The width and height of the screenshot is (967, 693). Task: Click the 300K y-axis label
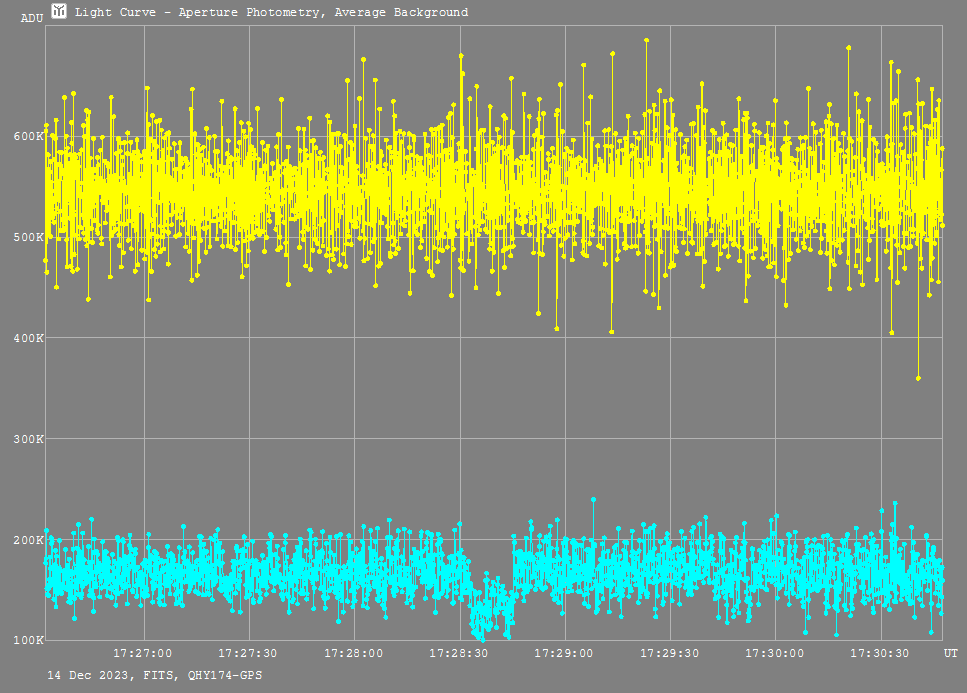pyautogui.click(x=28, y=439)
